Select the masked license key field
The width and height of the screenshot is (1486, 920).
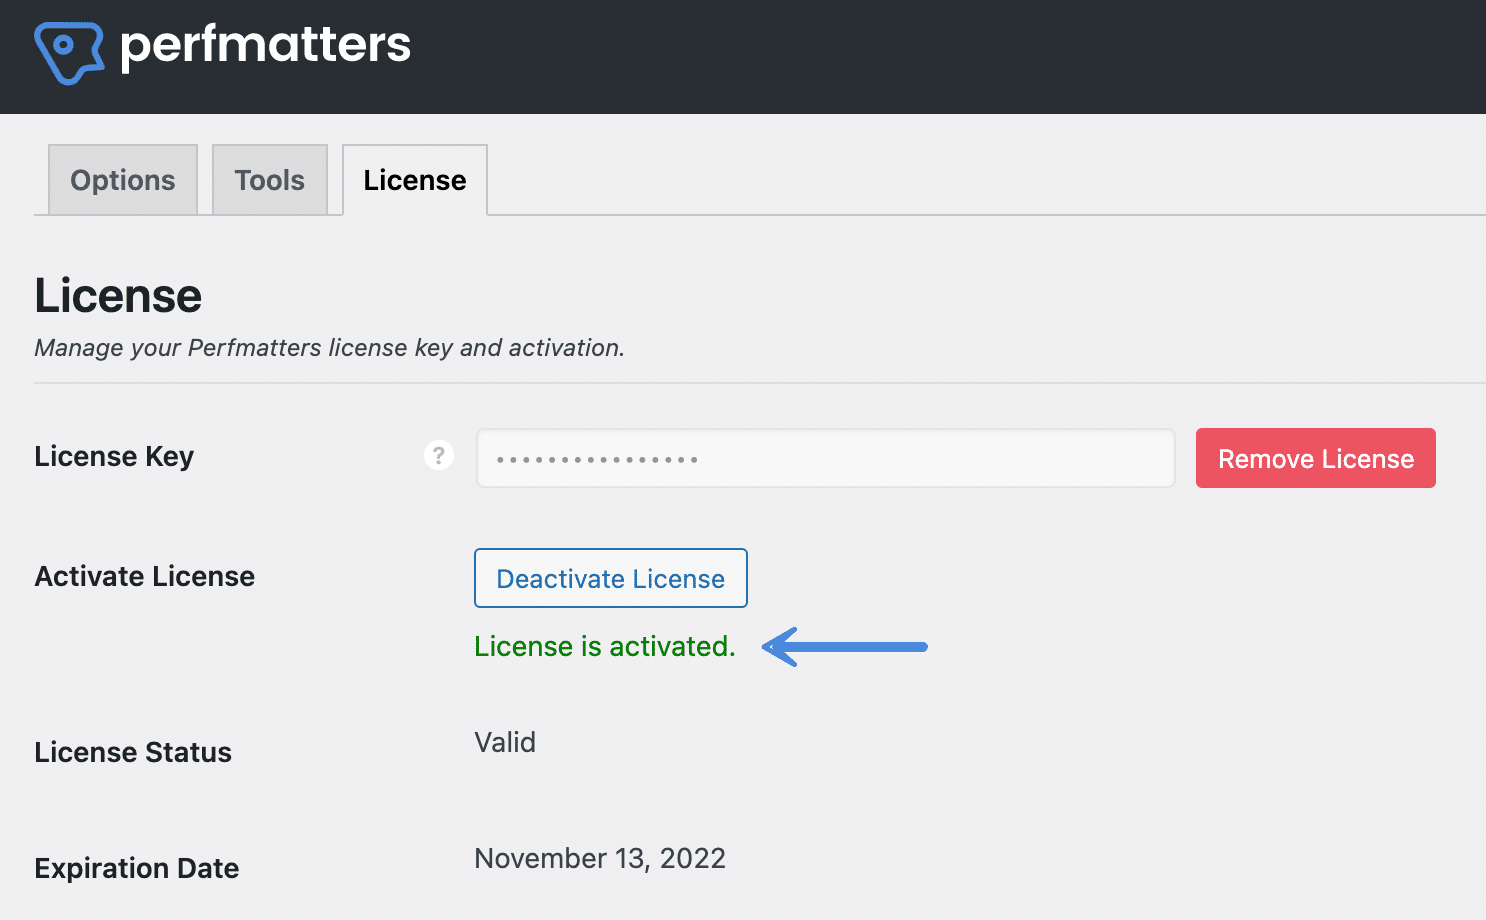[824, 458]
